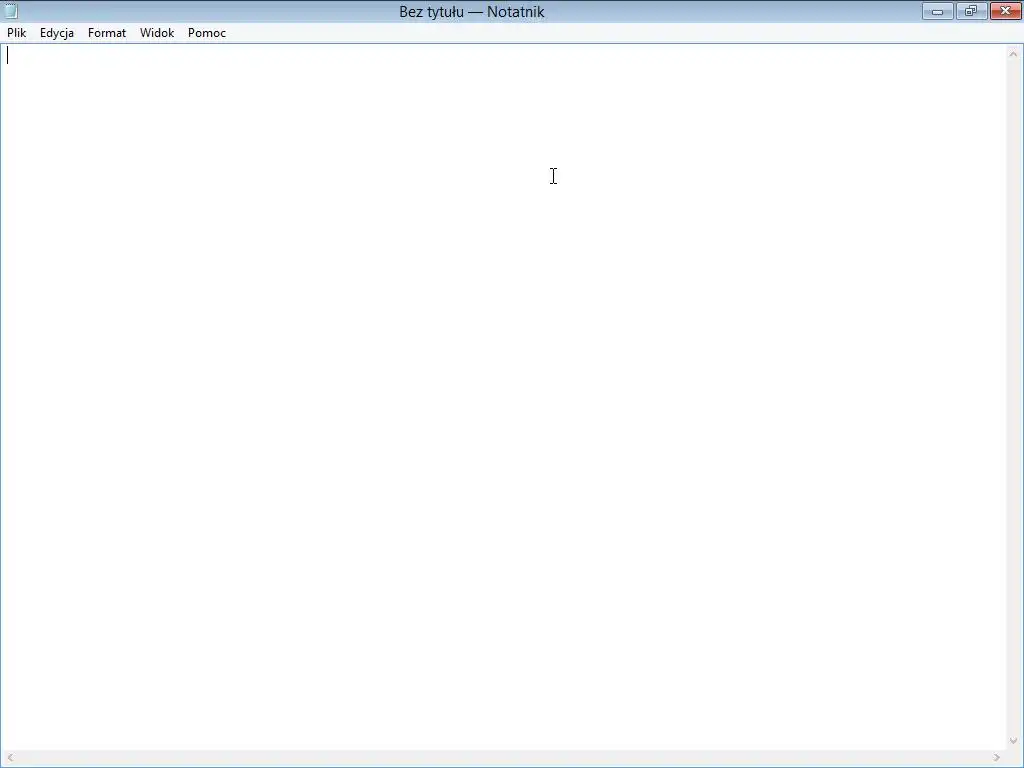Restore down the Notatnik window

coord(972,11)
